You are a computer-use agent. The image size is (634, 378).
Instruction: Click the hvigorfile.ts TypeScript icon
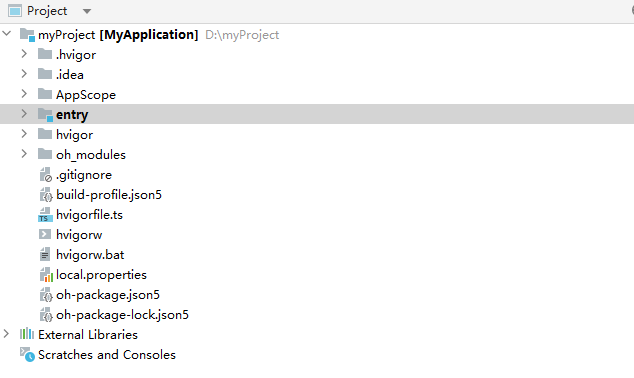[45, 215]
